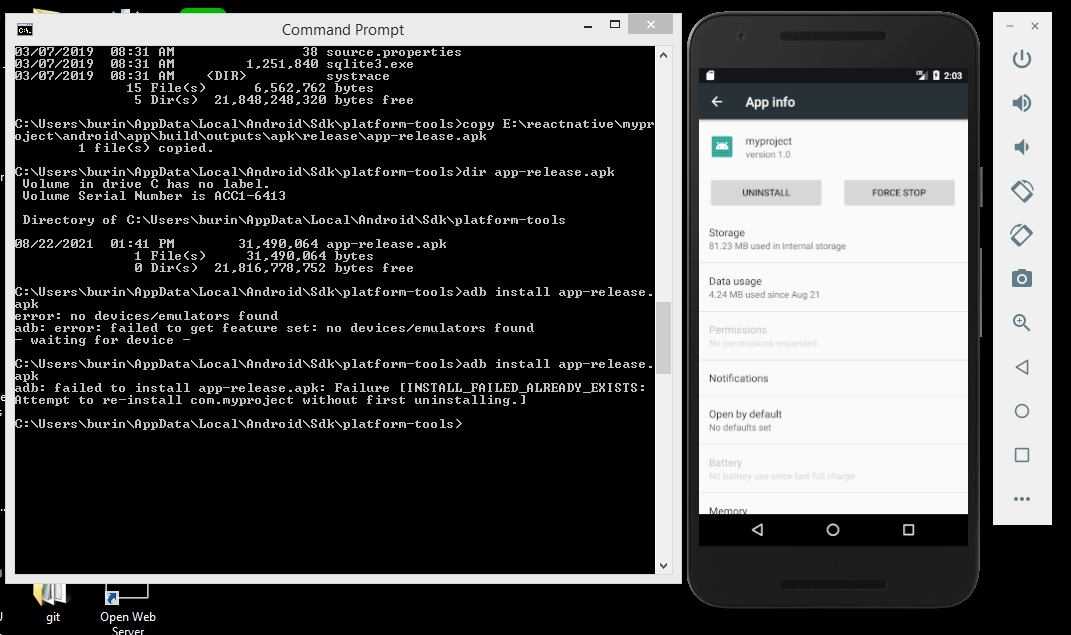Increase emulator volume with volume up icon

[1021, 103]
